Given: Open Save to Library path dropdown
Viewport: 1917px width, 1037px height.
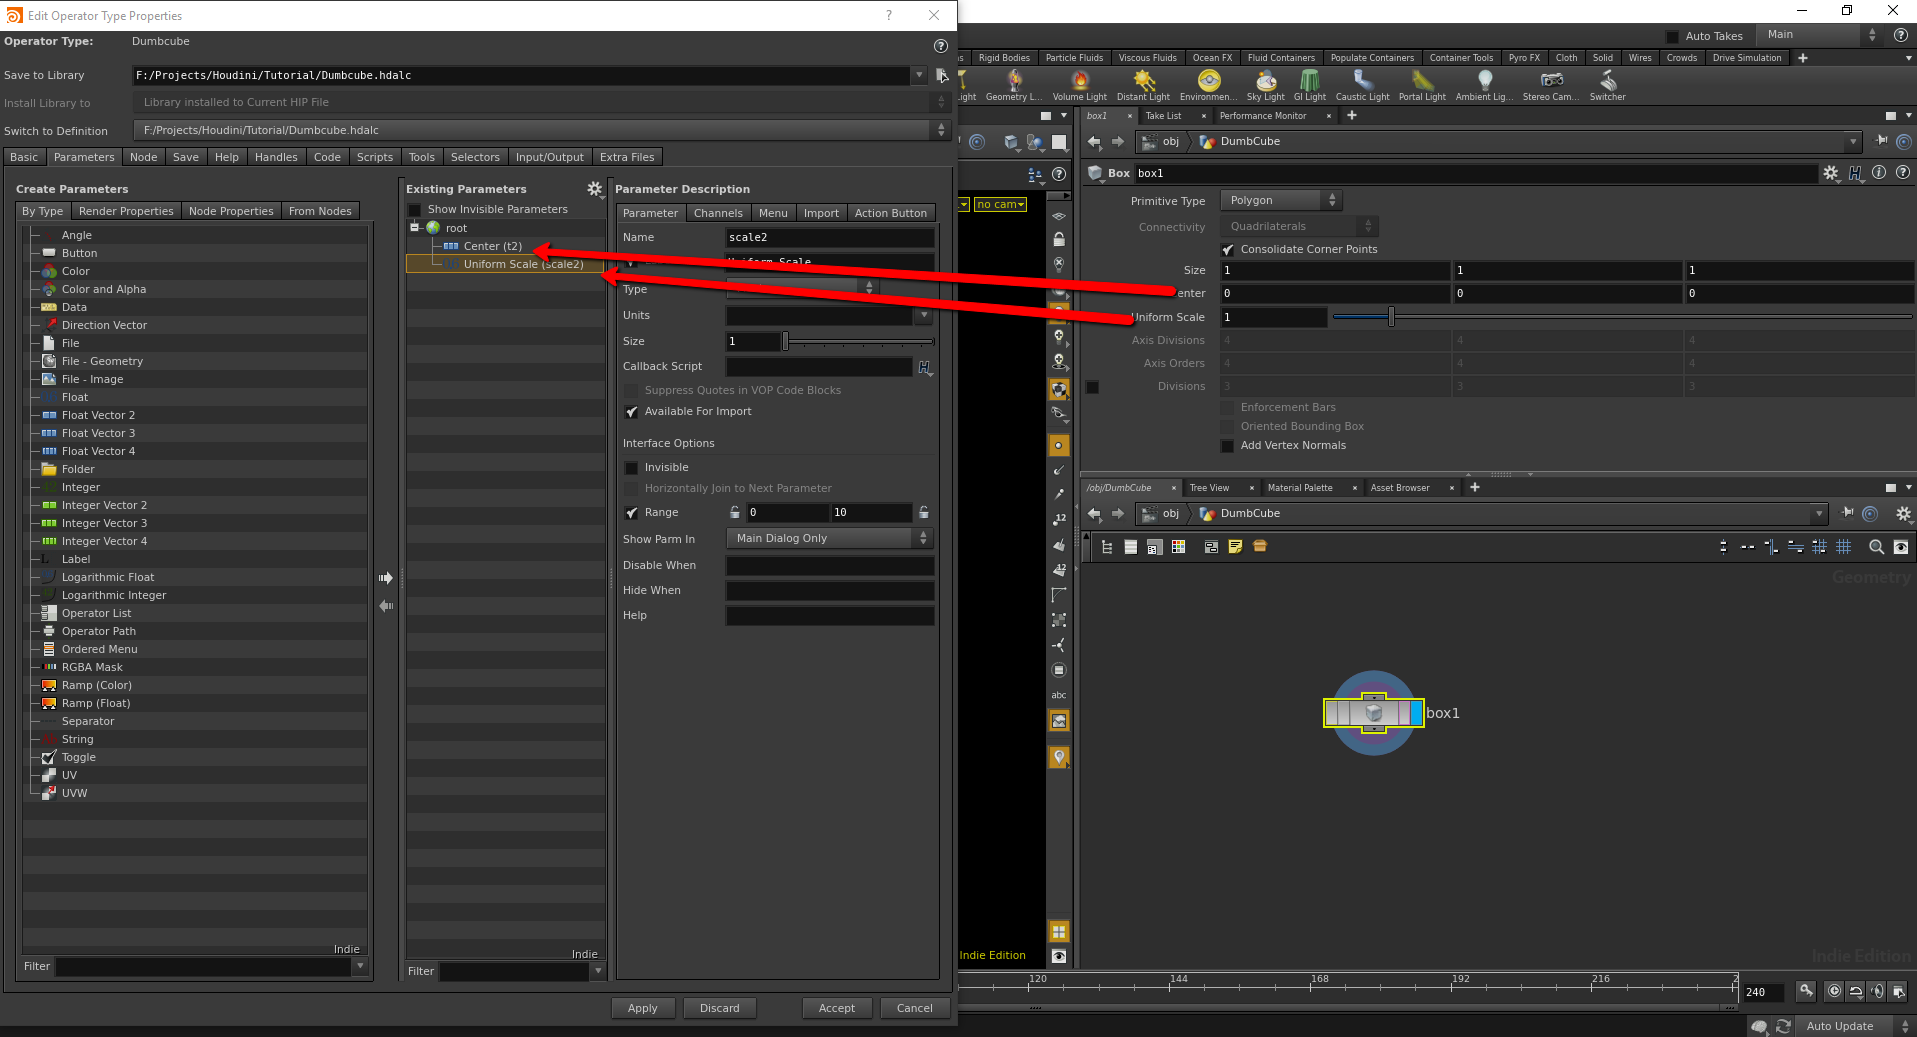Looking at the screenshot, I should pyautogui.click(x=919, y=75).
